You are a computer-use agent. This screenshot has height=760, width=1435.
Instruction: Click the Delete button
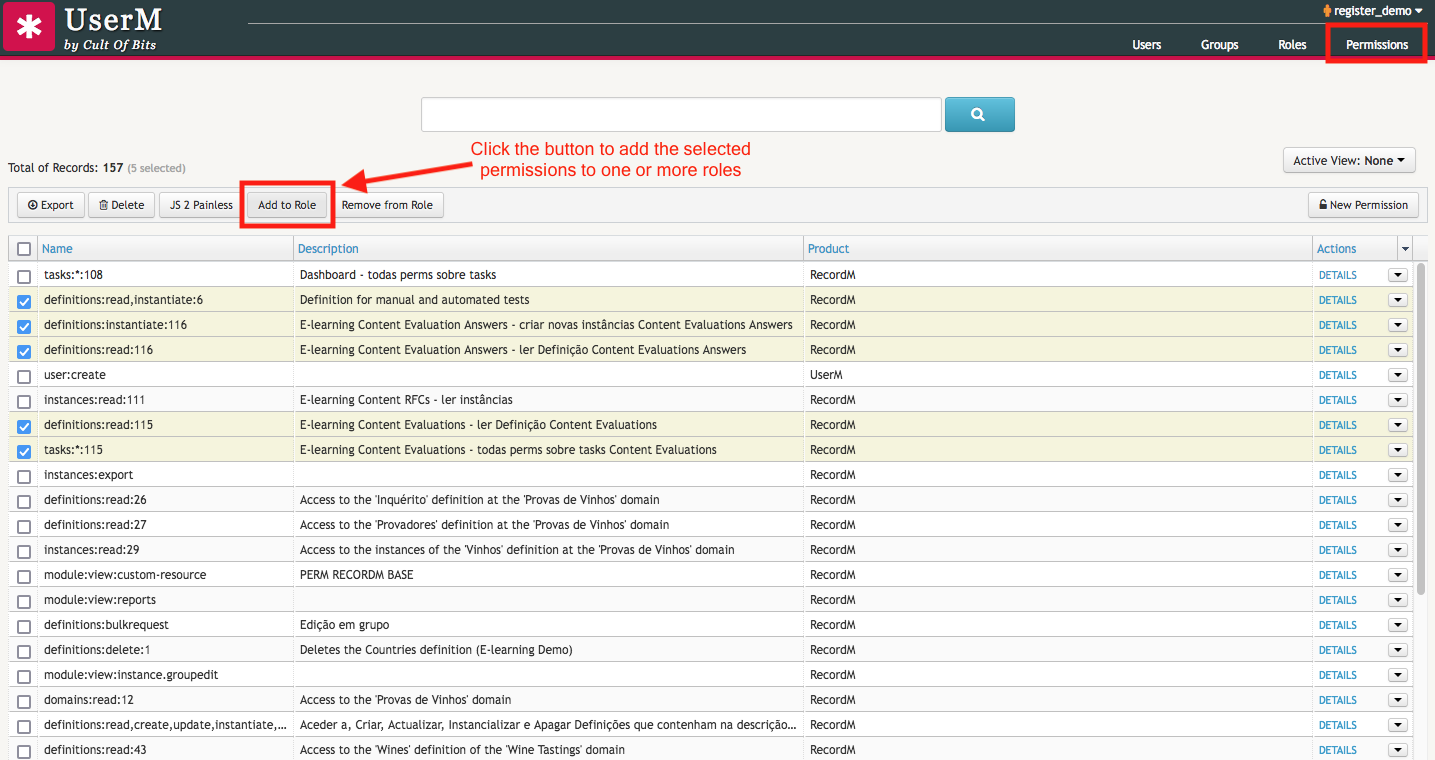pyautogui.click(x=121, y=205)
